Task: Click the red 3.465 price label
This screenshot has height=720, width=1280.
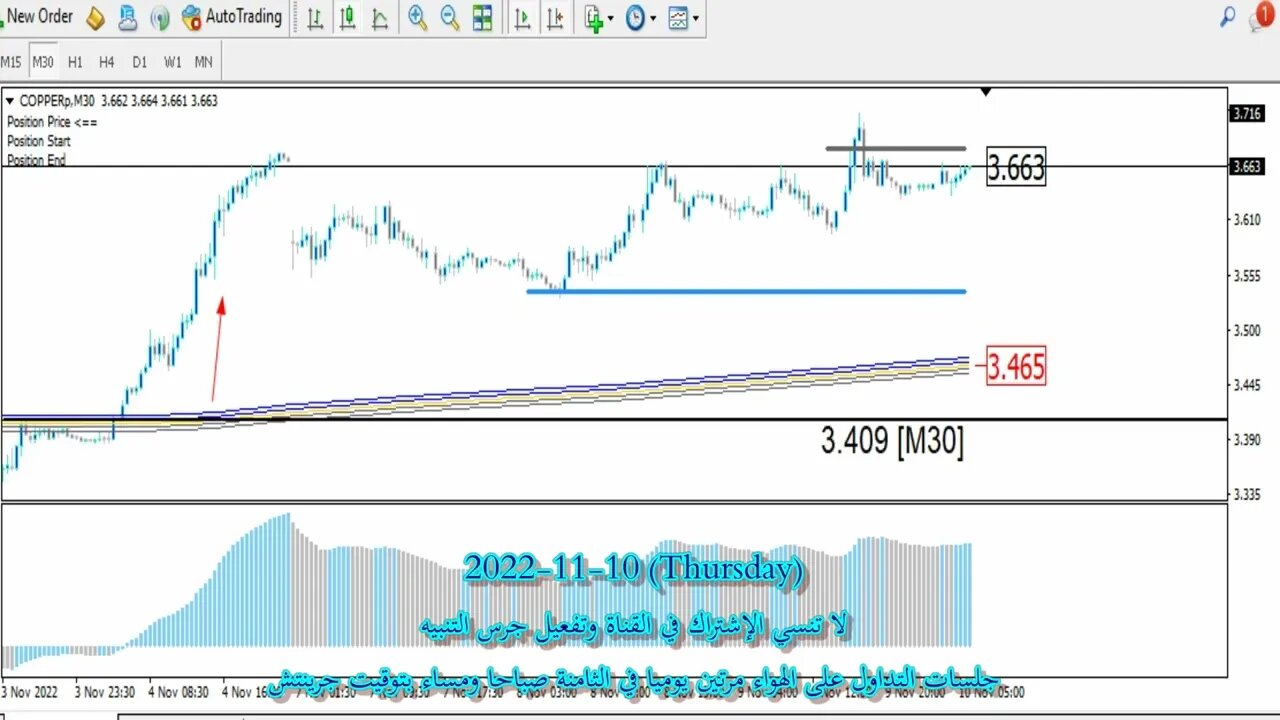Action: [1016, 367]
